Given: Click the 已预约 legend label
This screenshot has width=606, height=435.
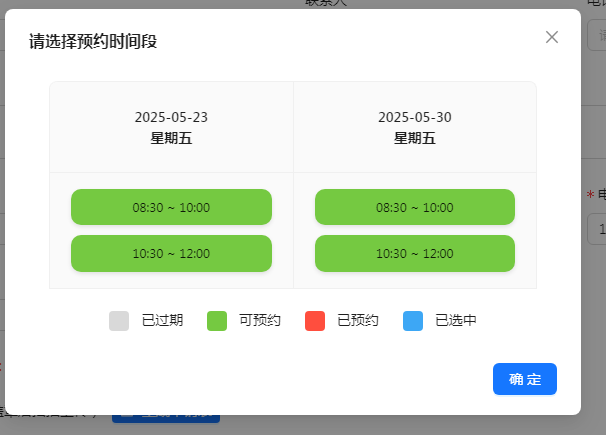Looking at the screenshot, I should point(358,320).
